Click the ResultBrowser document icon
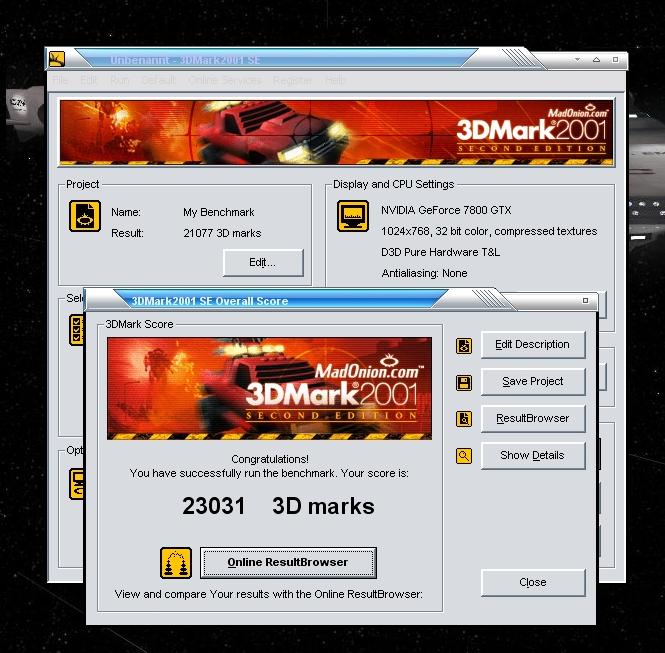The image size is (665, 653). coord(464,419)
